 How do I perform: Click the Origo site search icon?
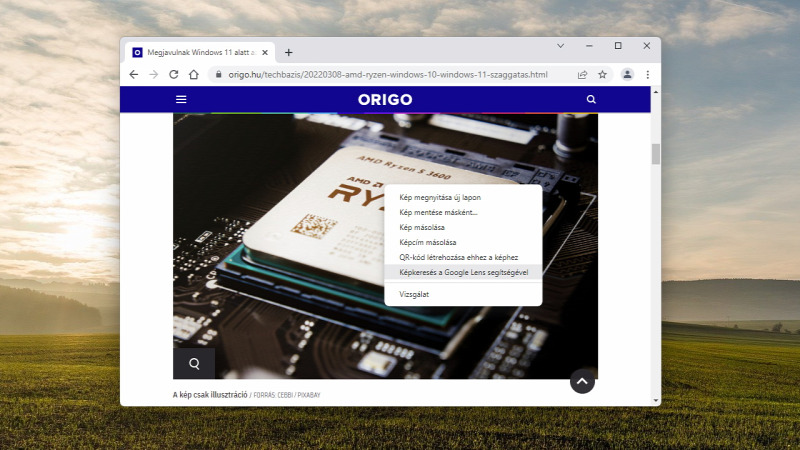pos(591,99)
